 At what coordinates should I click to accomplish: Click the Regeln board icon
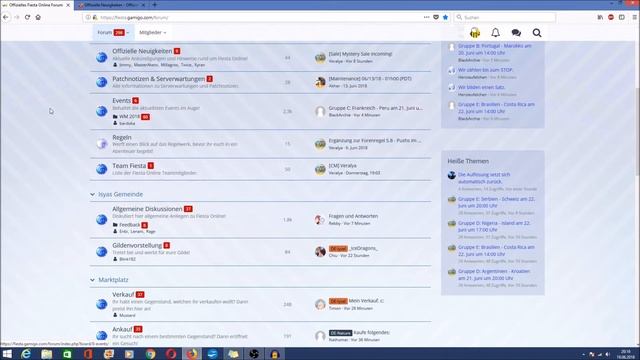pos(102,144)
